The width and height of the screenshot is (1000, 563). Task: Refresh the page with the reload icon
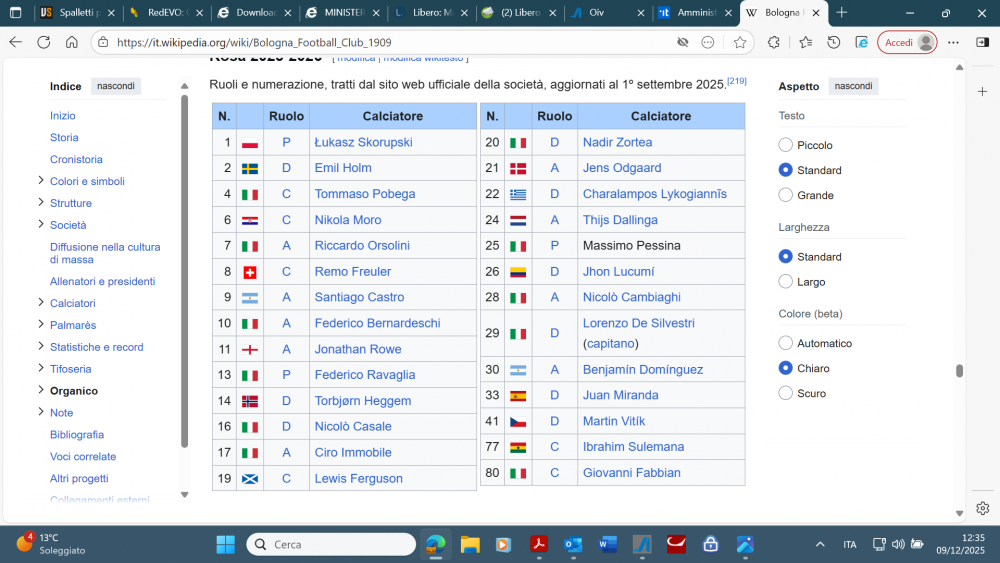(x=43, y=42)
